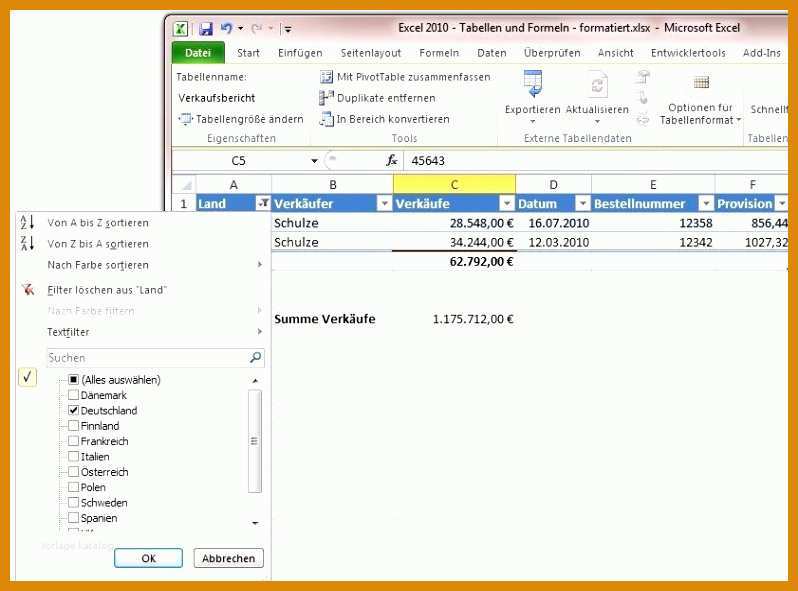Switch to the Überprüfen tab

coord(552,53)
